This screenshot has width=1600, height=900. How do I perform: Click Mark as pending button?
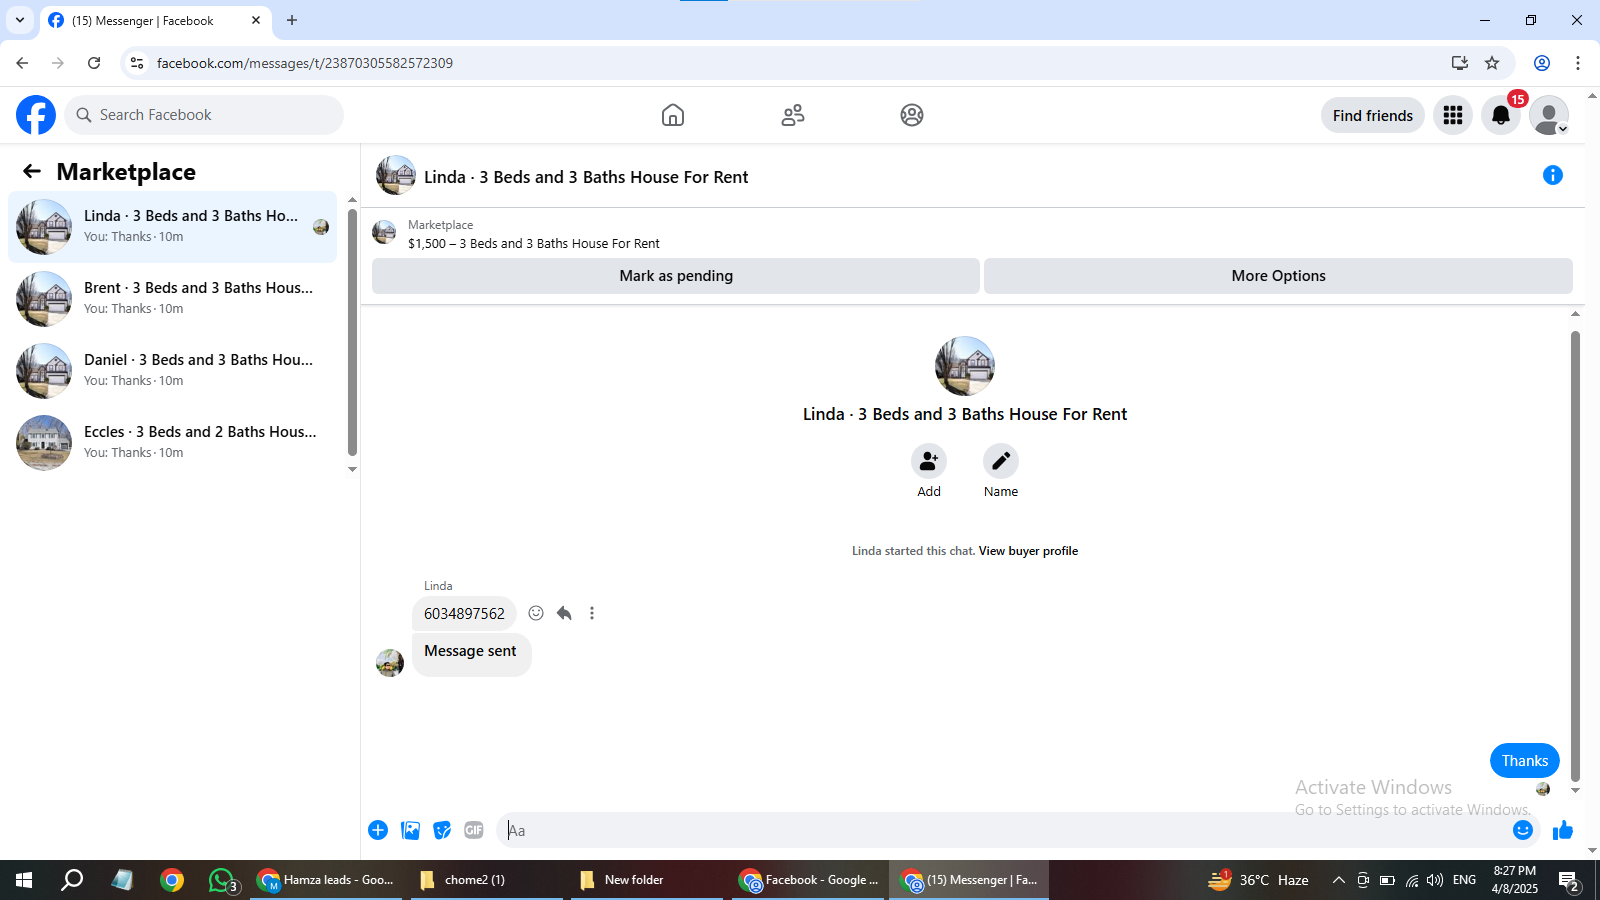(x=676, y=276)
